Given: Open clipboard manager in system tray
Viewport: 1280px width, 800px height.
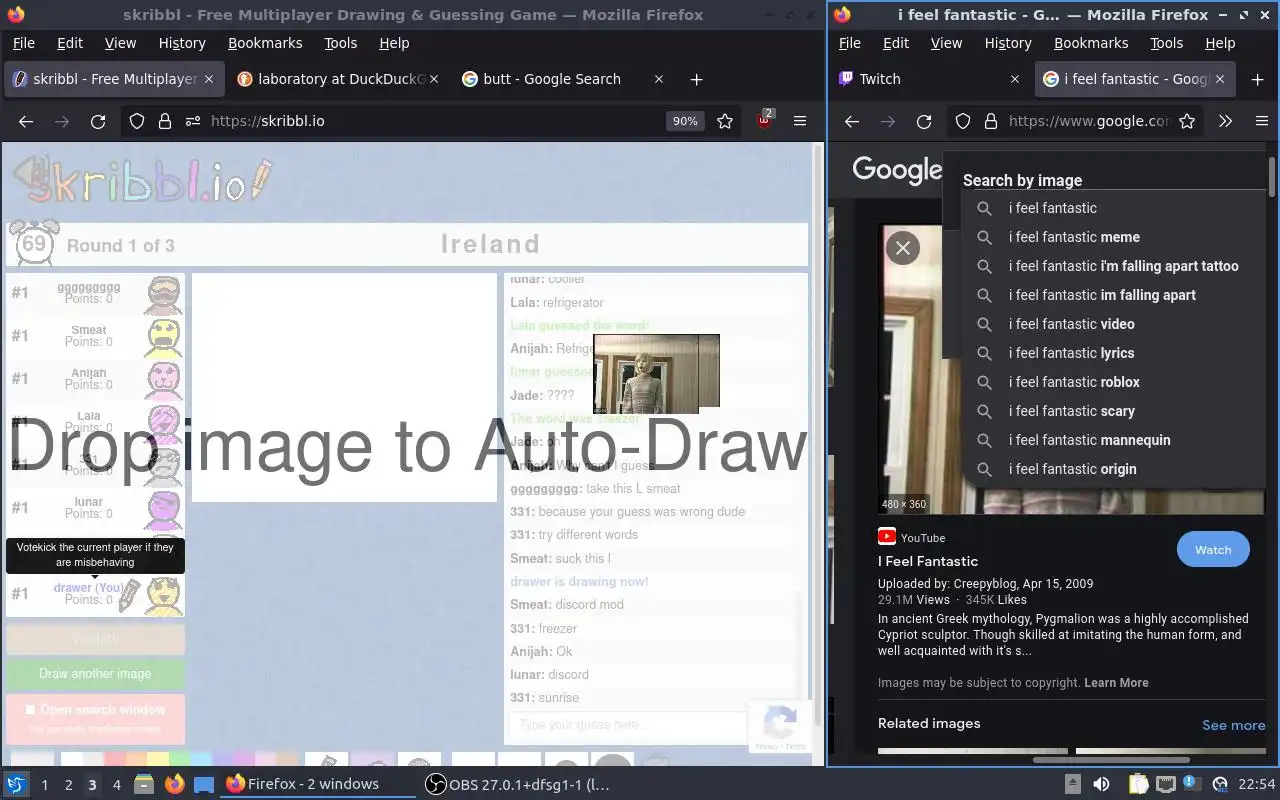Looking at the screenshot, I should click(x=1139, y=784).
